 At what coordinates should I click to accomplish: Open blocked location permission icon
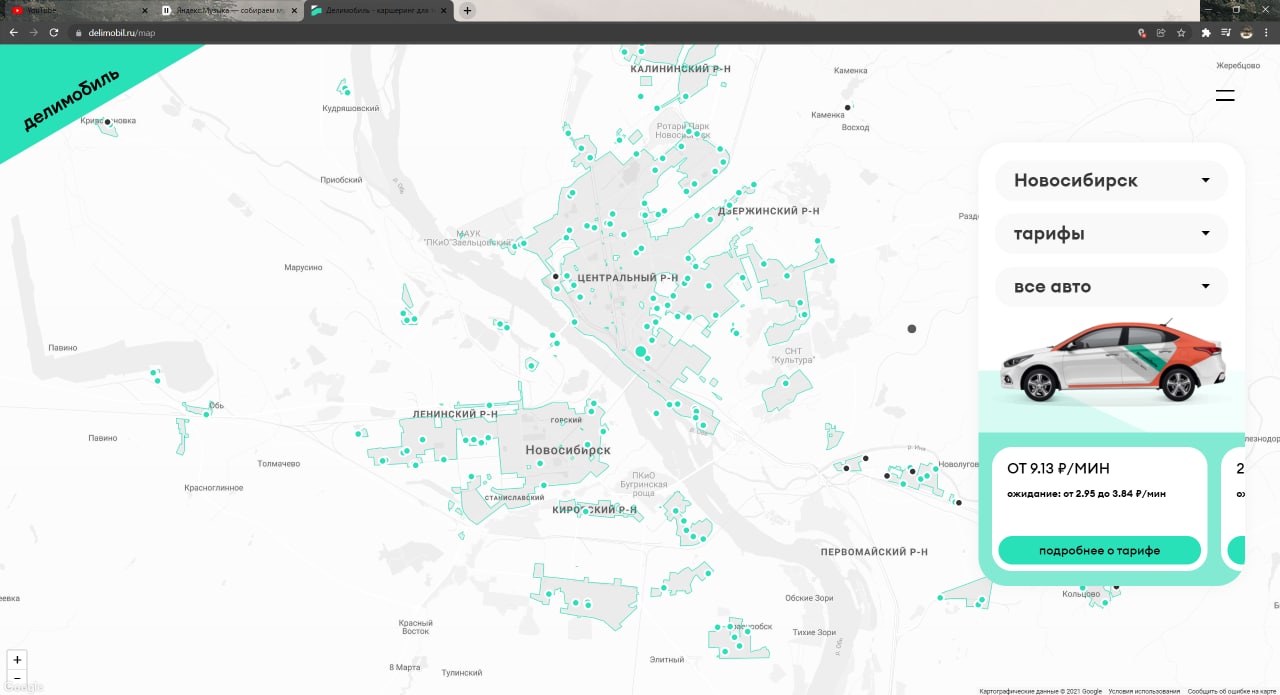tap(1142, 33)
